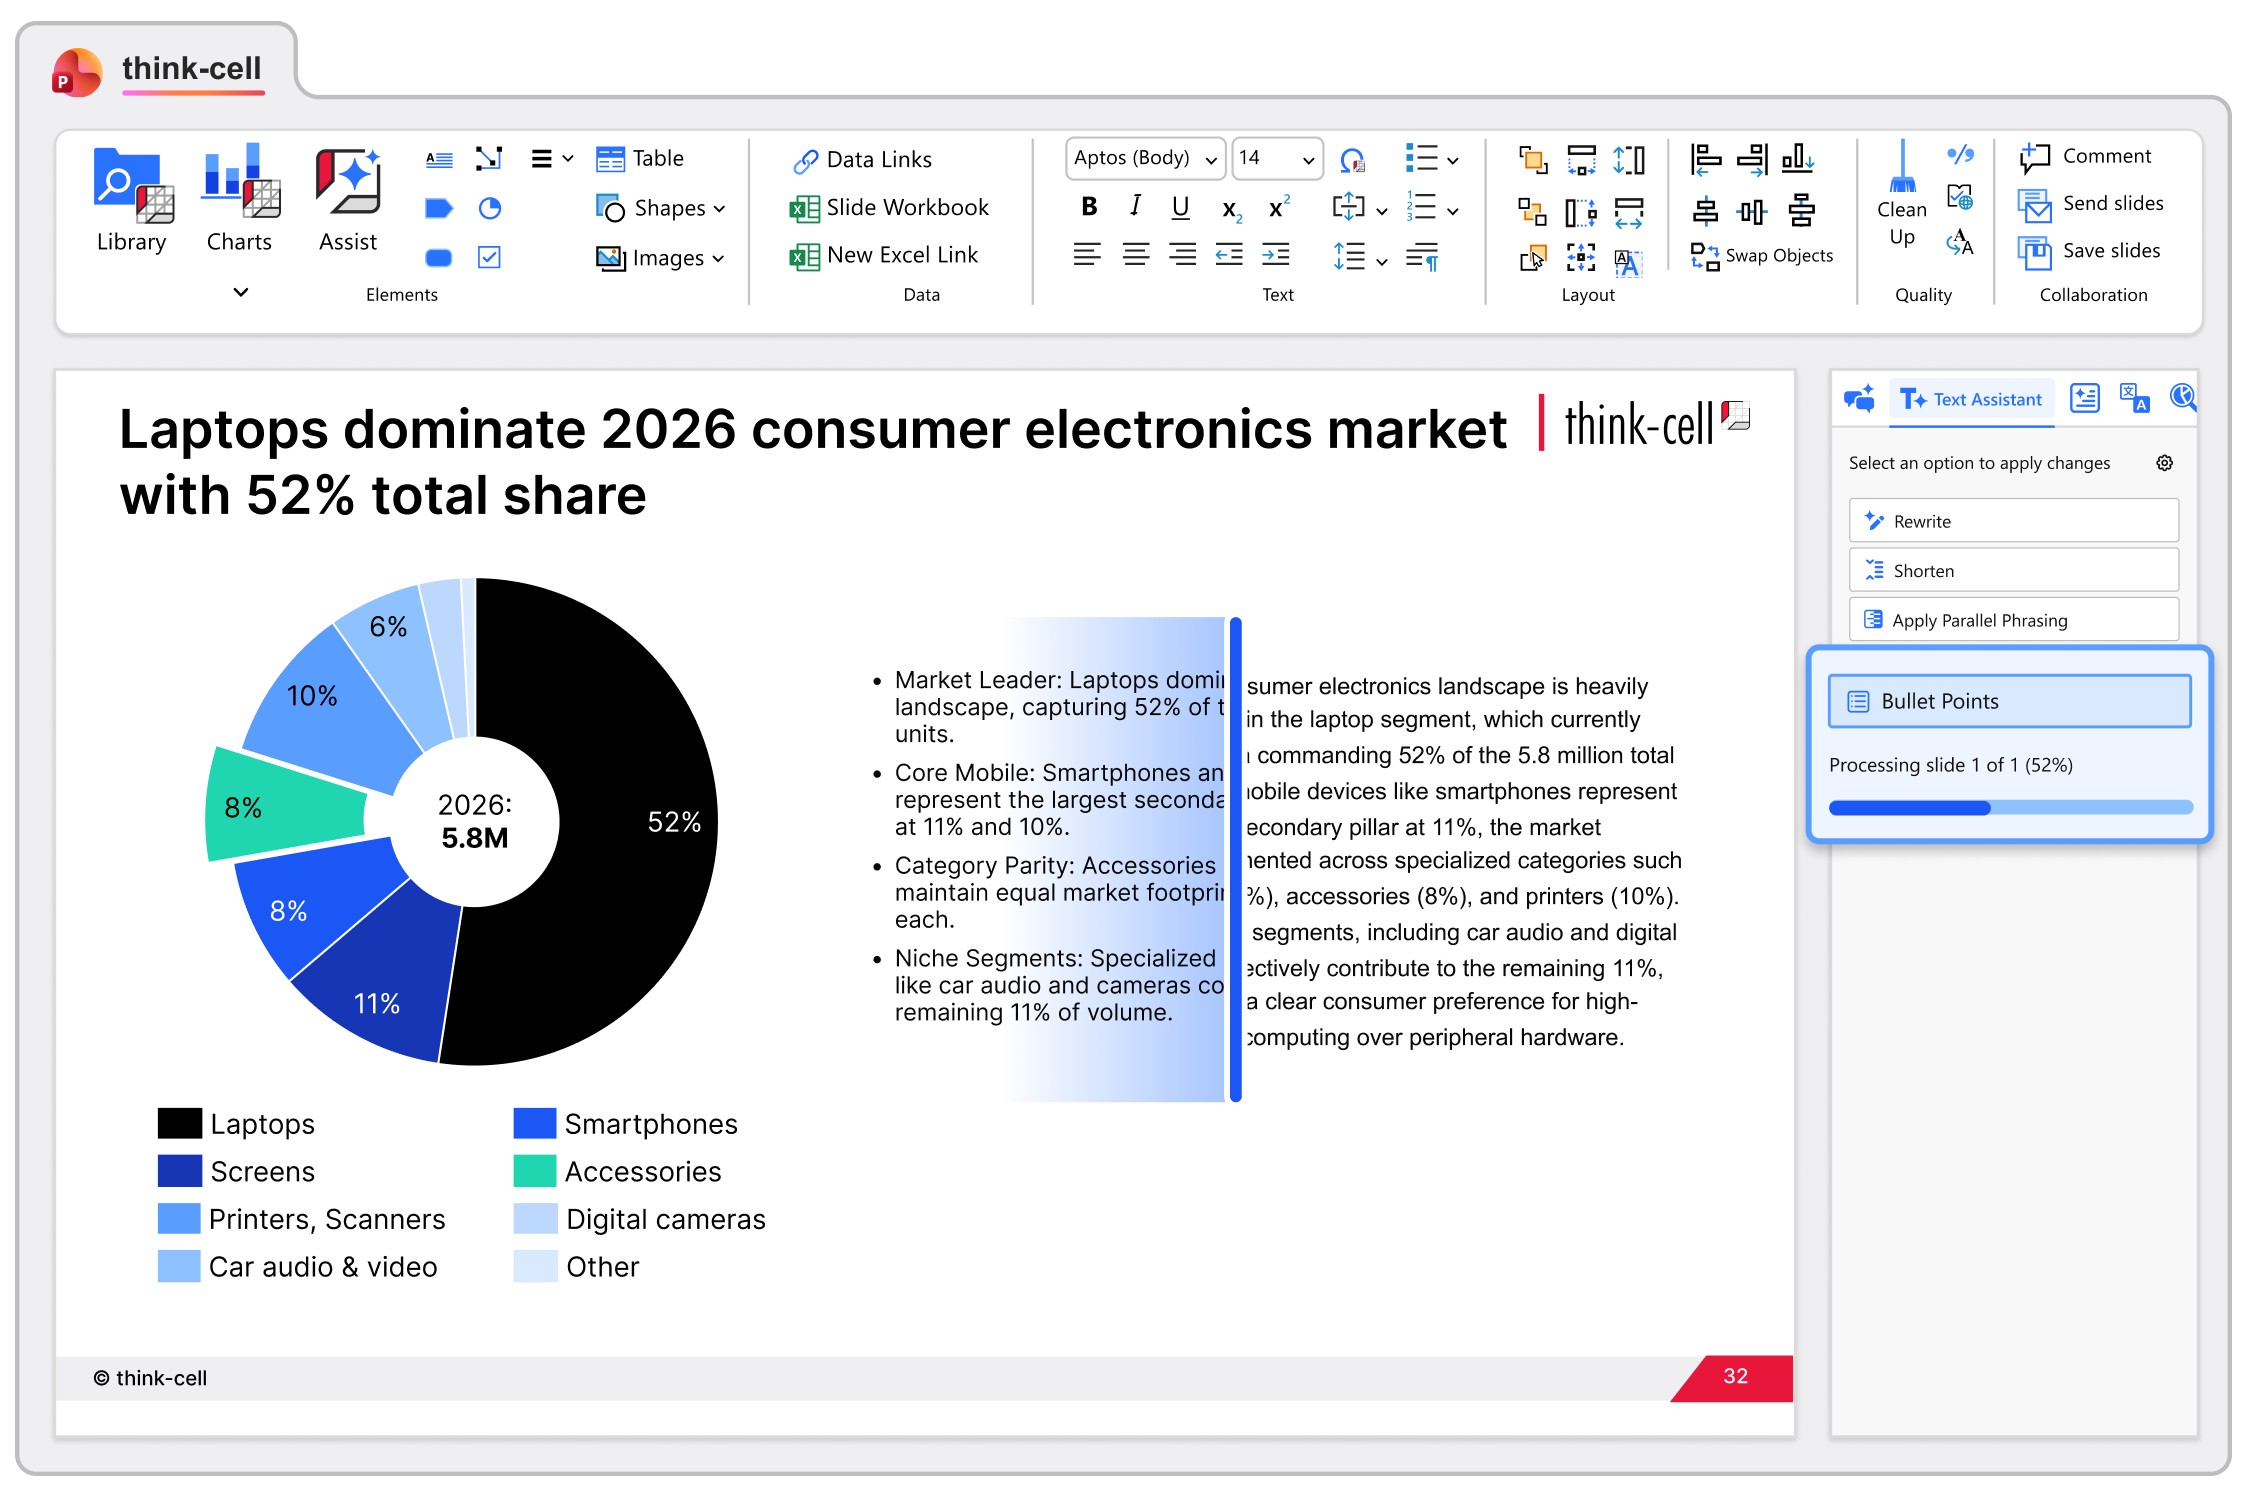Screen dimensions: 2250x1500
Task: Click the Shorten option
Action: (2012, 570)
